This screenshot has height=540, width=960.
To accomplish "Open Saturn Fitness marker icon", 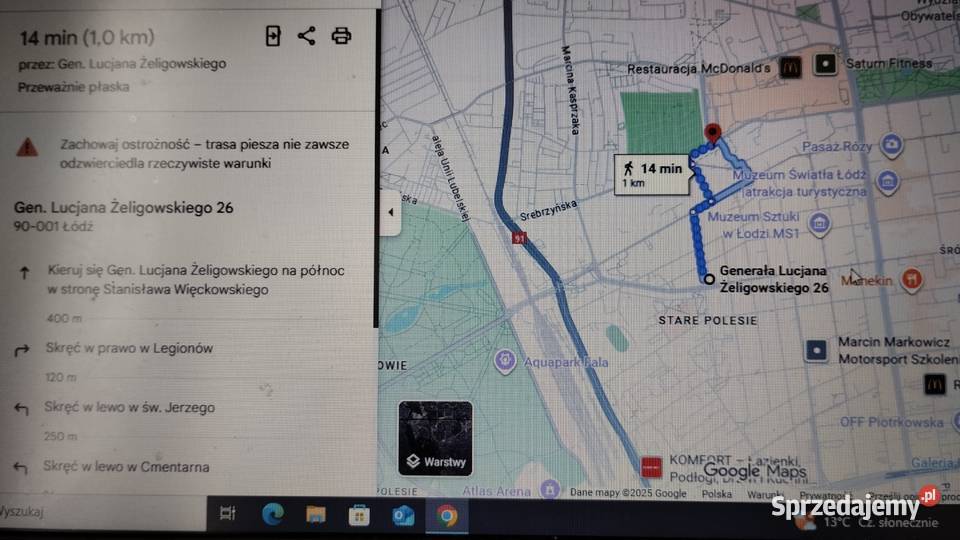I will click(825, 64).
